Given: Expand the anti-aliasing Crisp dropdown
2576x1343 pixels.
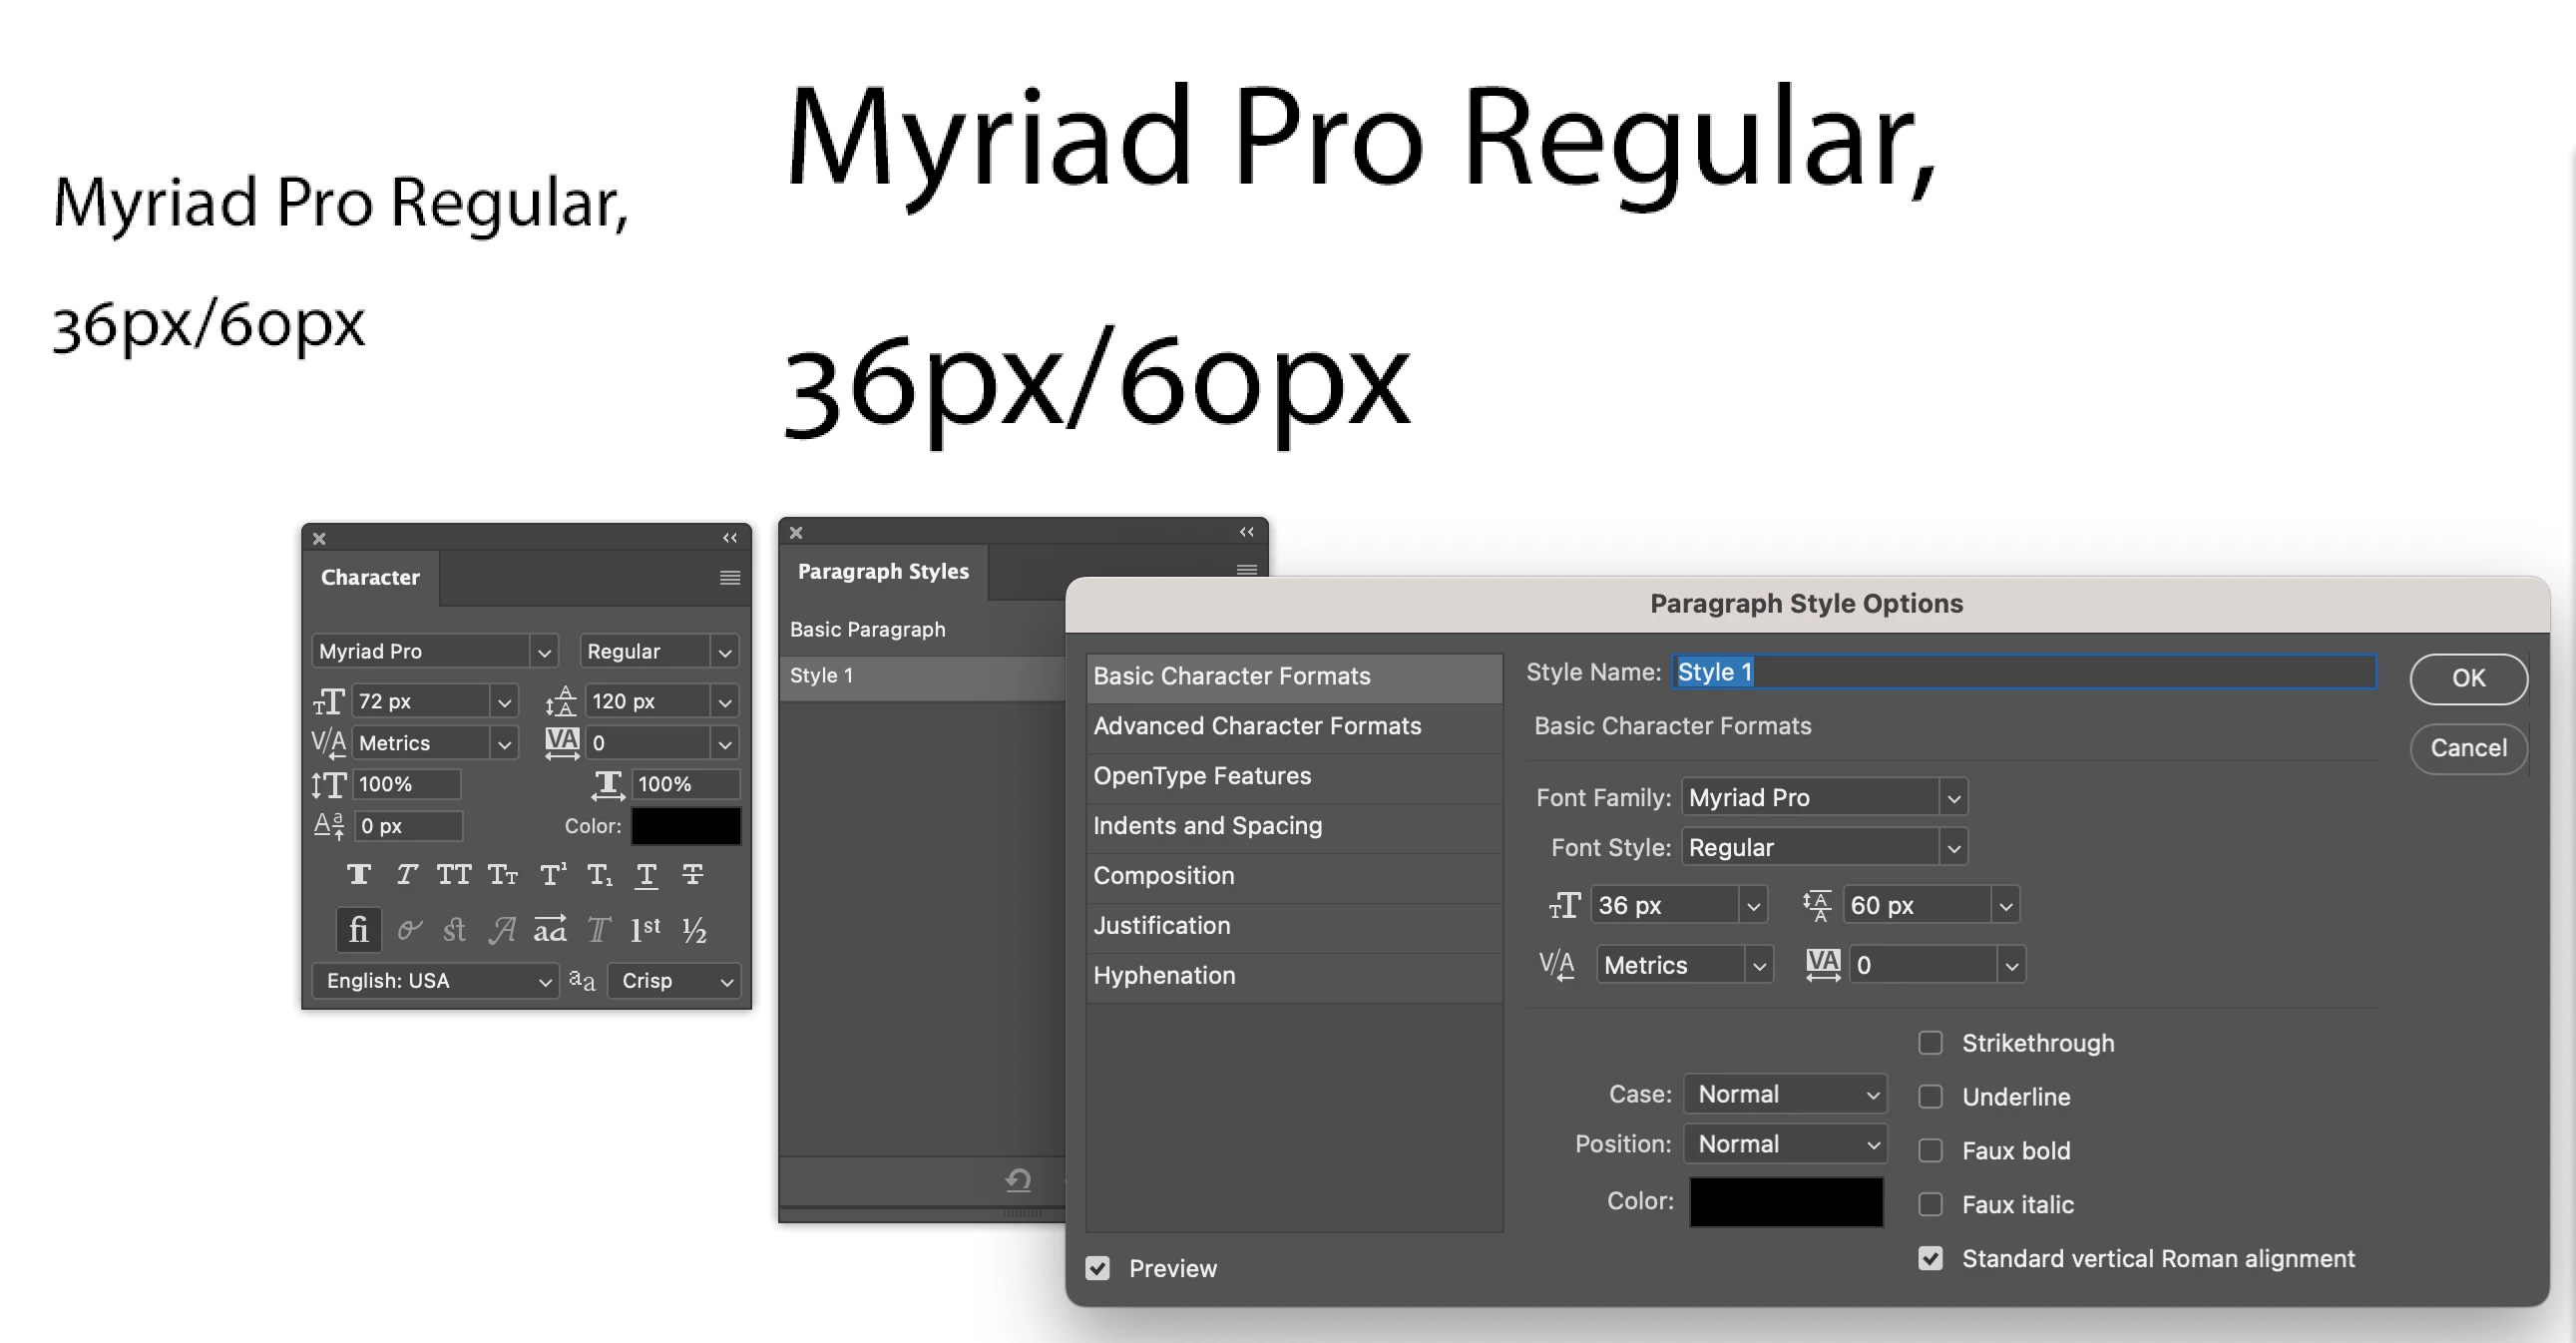Looking at the screenshot, I should click(x=675, y=981).
